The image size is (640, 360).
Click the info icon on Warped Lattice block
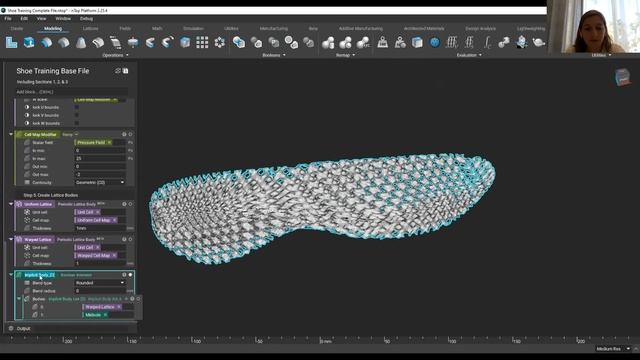tap(124, 240)
